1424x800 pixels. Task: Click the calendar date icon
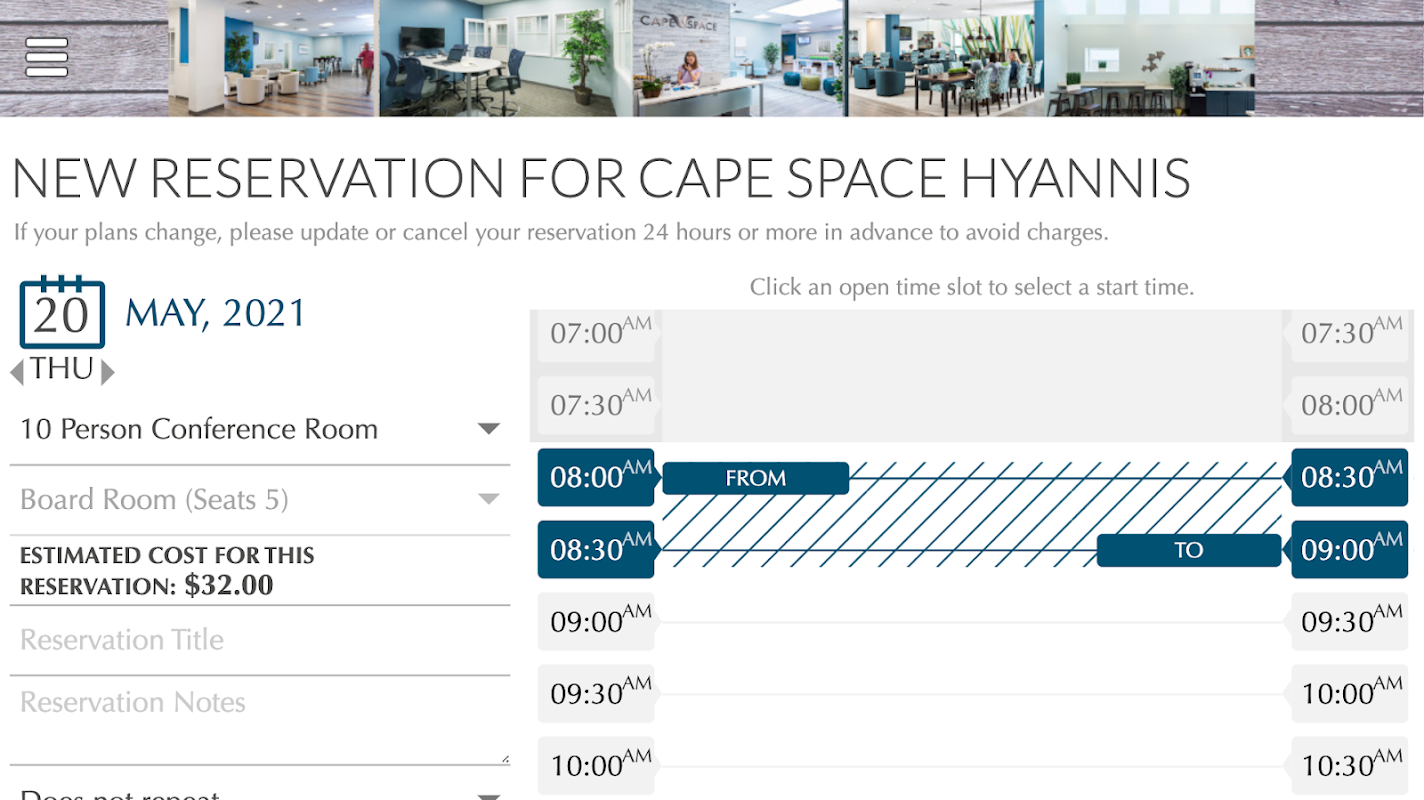pyautogui.click(x=62, y=313)
